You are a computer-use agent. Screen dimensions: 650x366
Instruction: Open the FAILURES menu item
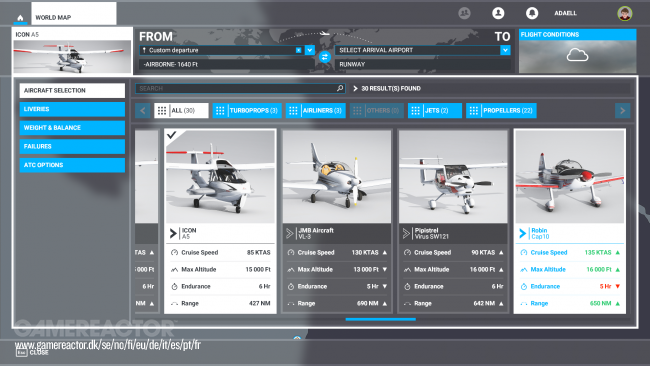72,146
